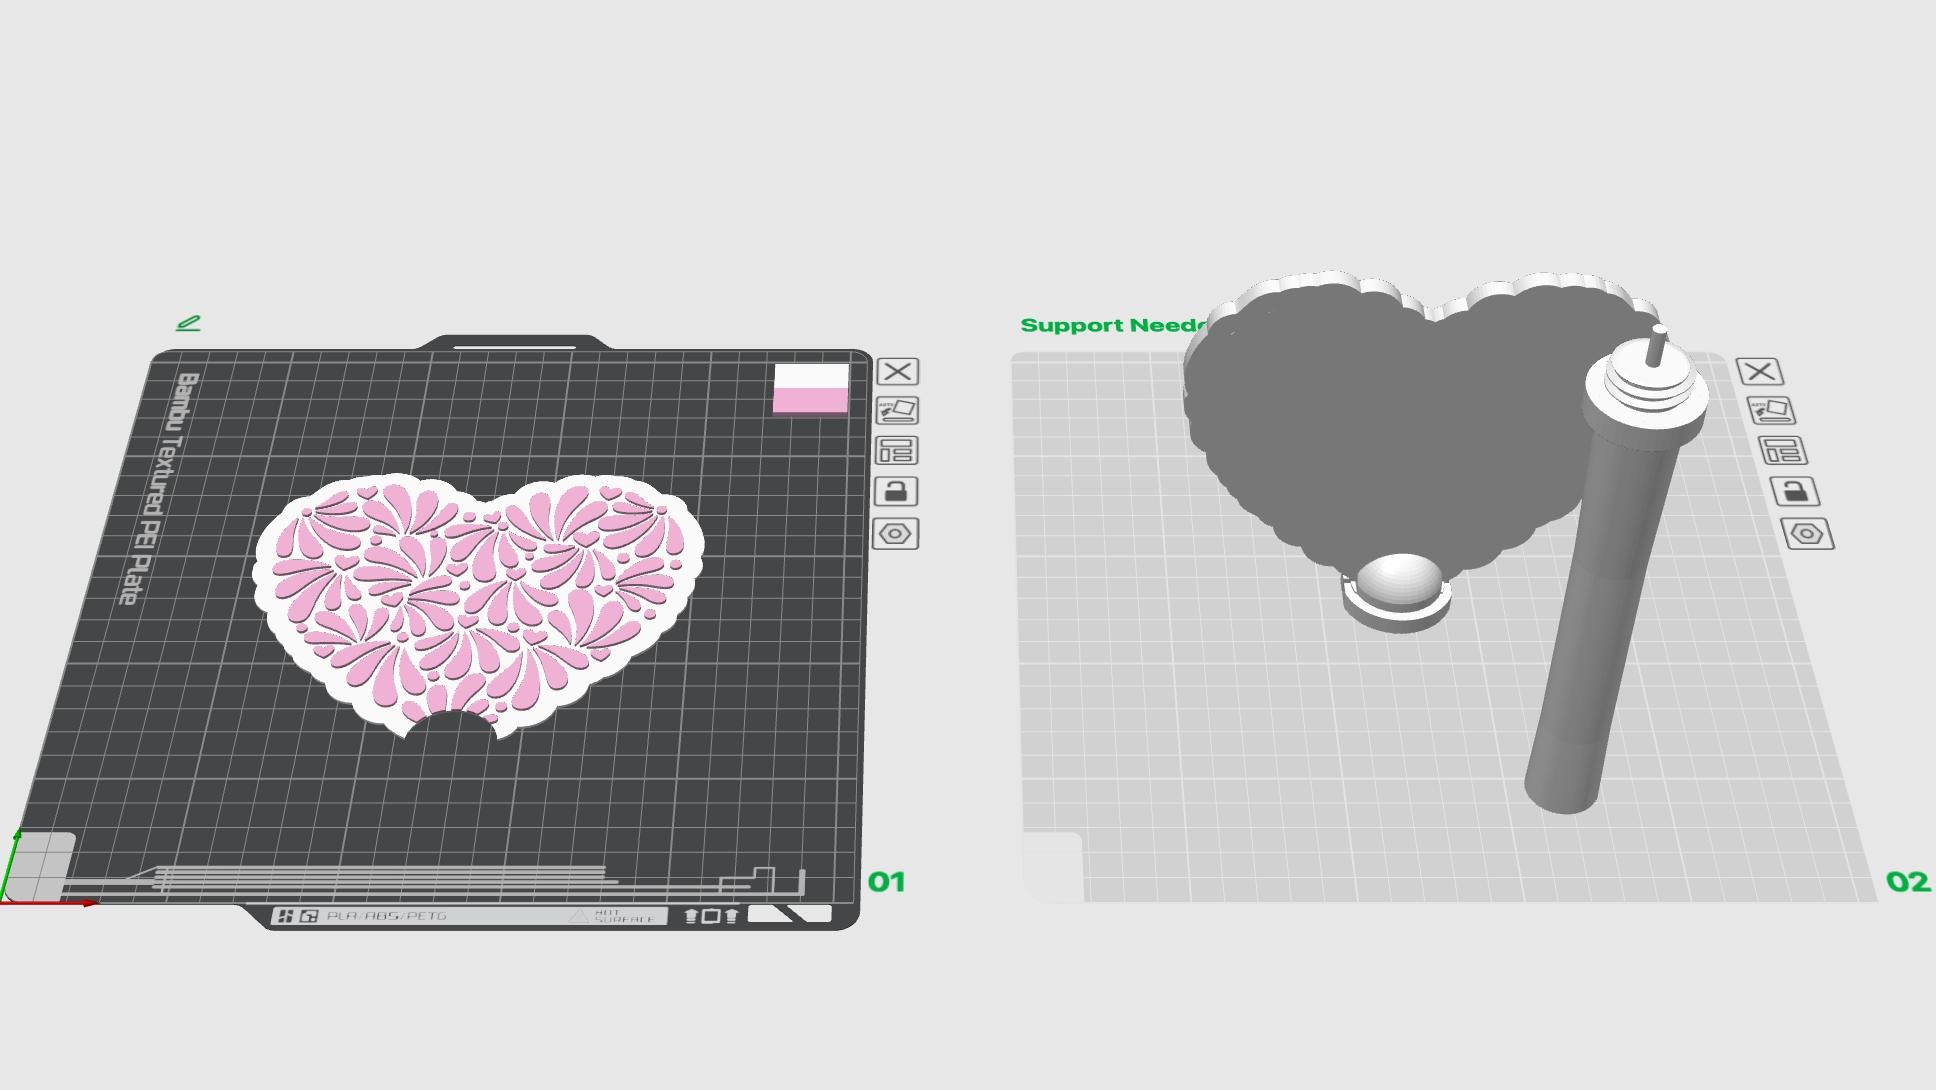Arrange objects on plate 01
The height and width of the screenshot is (1090, 1936).
coord(896,451)
